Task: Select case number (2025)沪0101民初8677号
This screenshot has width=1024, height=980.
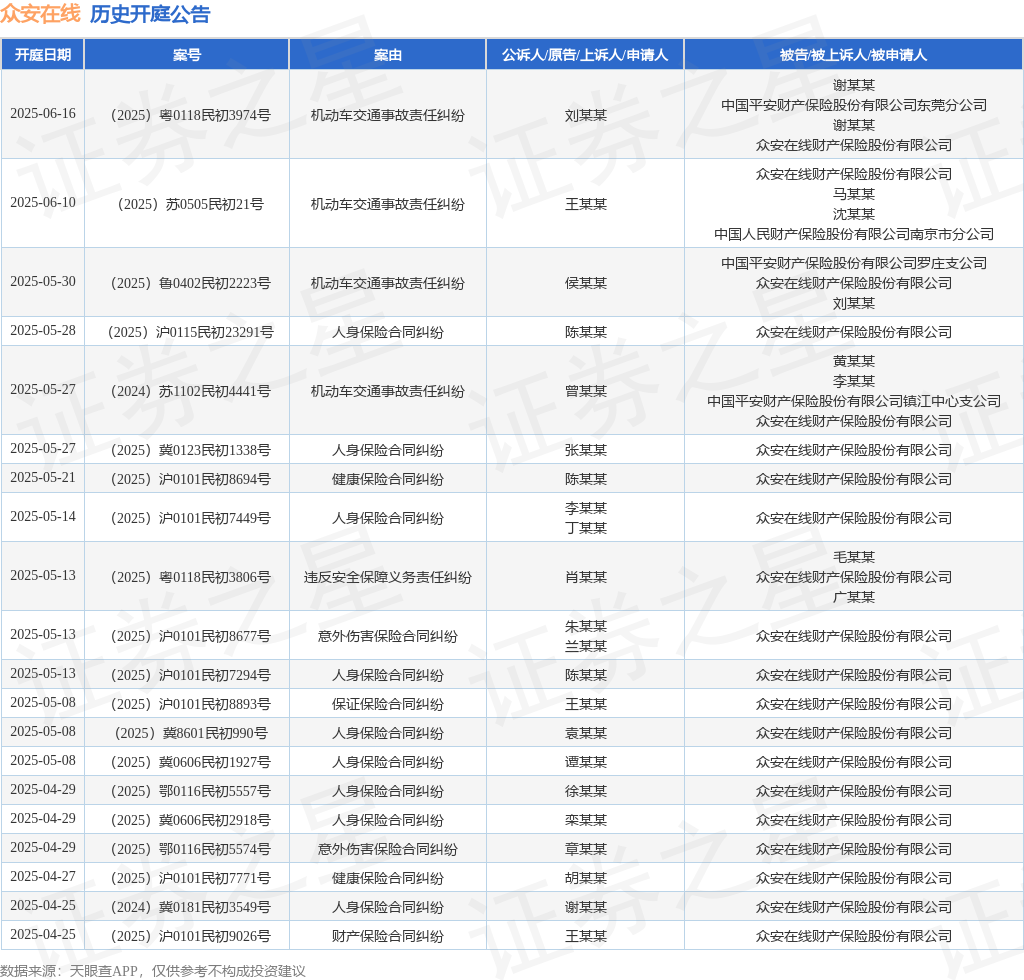Action: pyautogui.click(x=190, y=636)
